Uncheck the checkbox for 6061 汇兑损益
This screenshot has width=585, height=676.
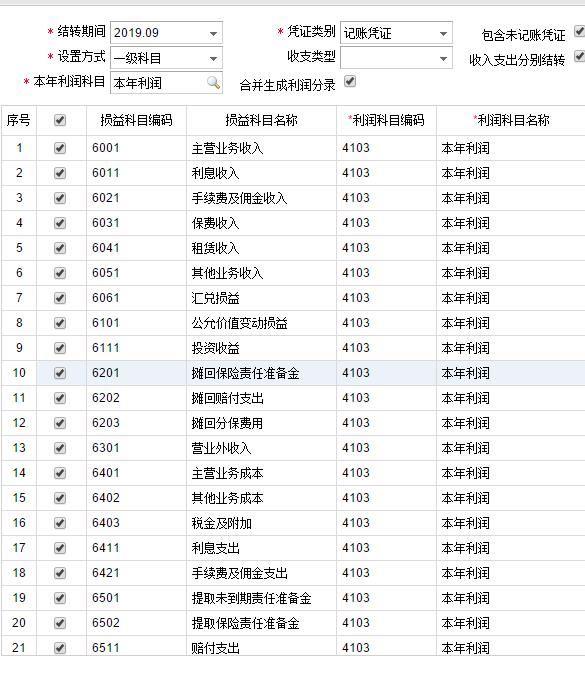[x=60, y=298]
